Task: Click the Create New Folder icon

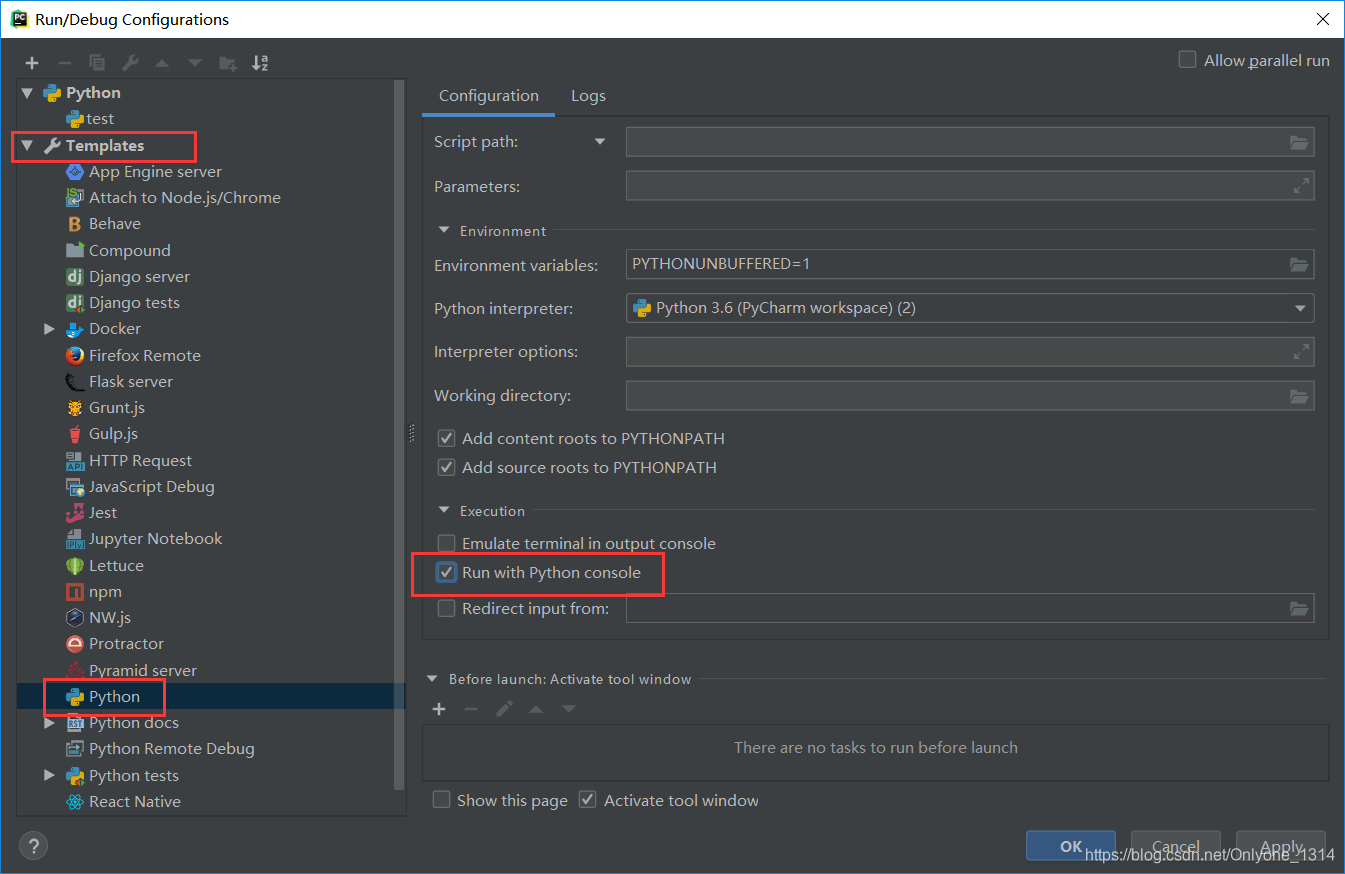Action: 228,63
